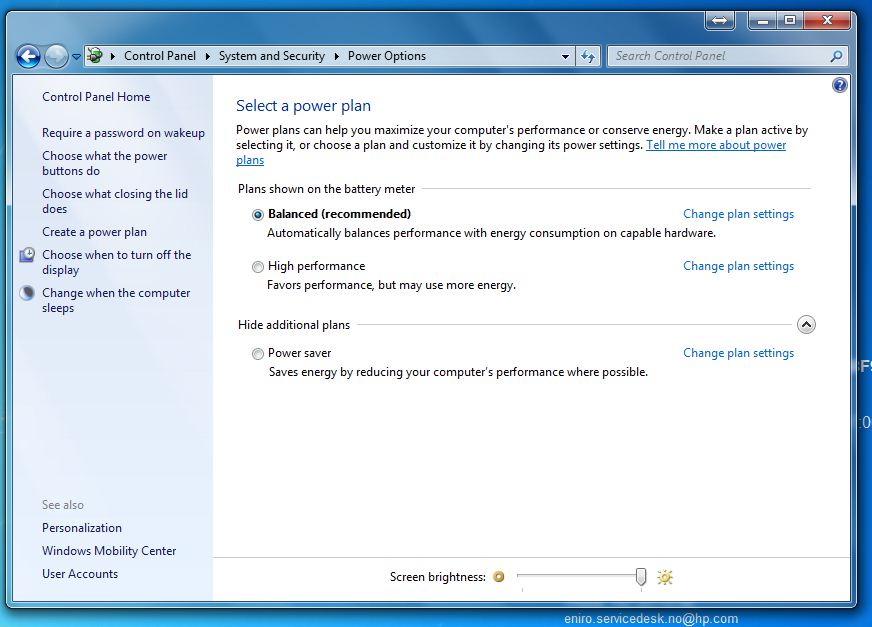This screenshot has height=627, width=872.
Task: Change plan settings for Power saver
Action: click(x=739, y=353)
